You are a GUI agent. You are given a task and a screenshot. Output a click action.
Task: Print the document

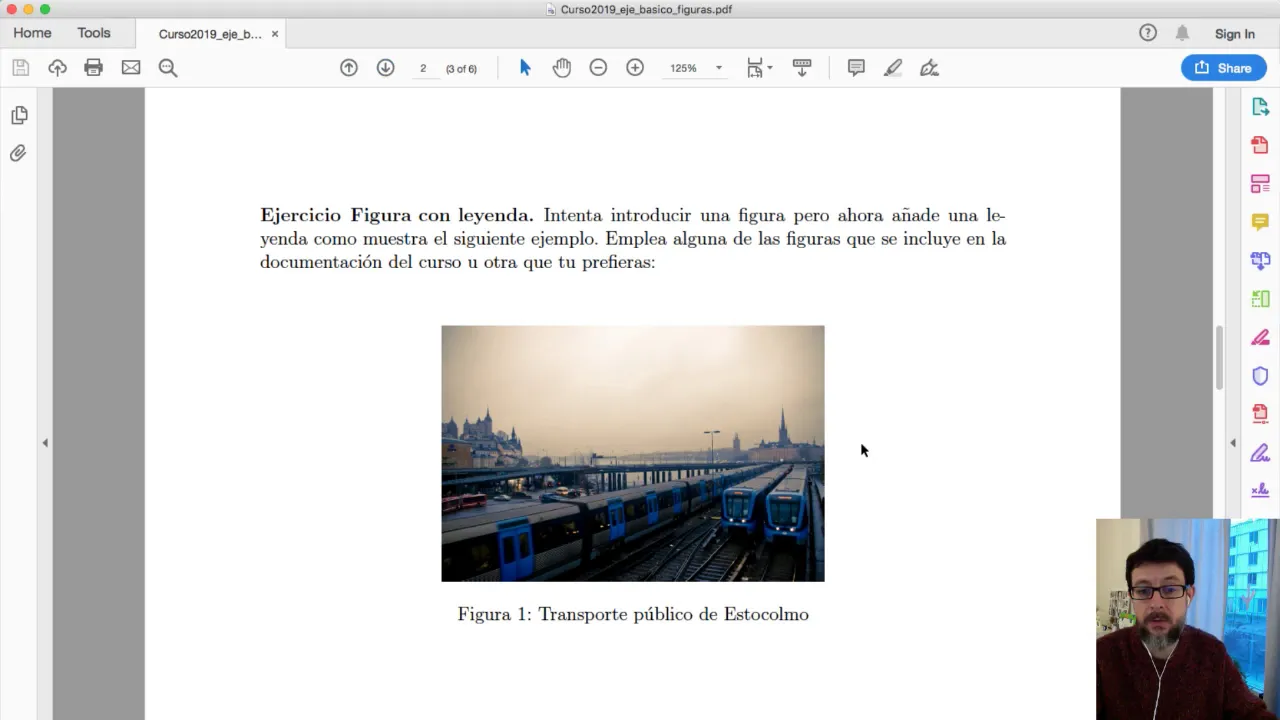[x=94, y=68]
